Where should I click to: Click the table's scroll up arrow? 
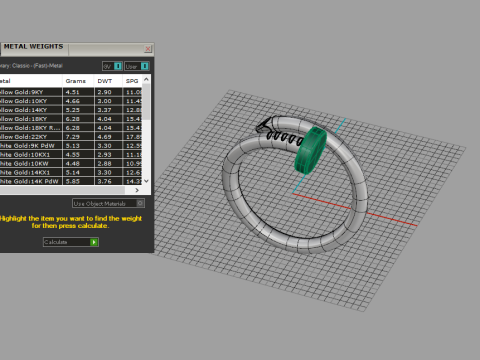[146, 79]
